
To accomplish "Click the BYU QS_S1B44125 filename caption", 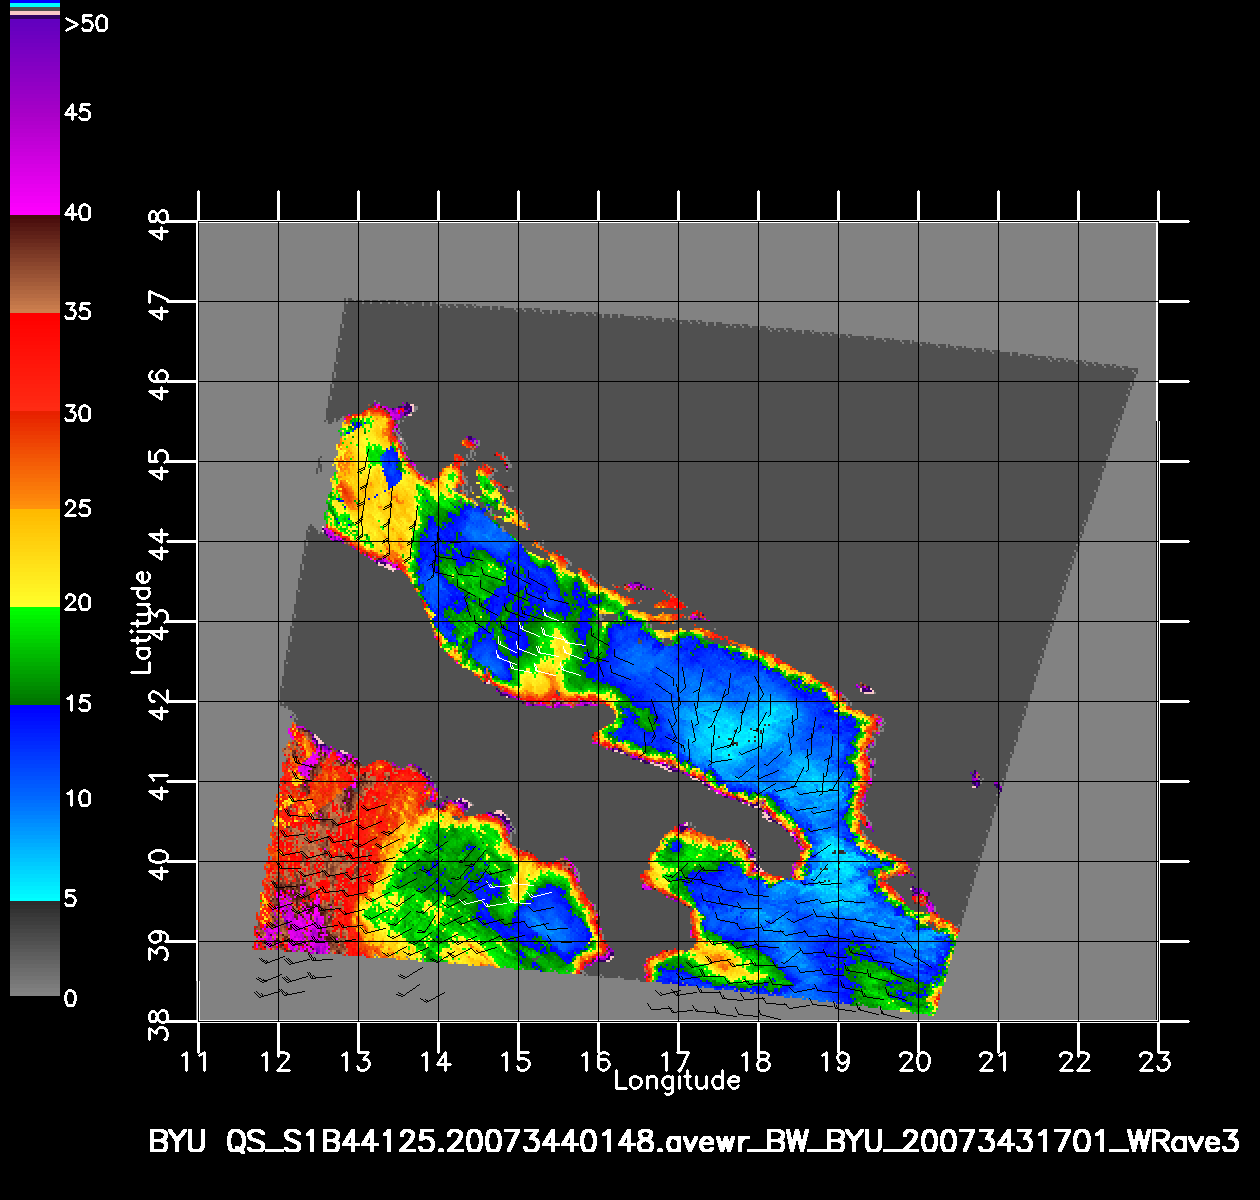I will 694,1141.
